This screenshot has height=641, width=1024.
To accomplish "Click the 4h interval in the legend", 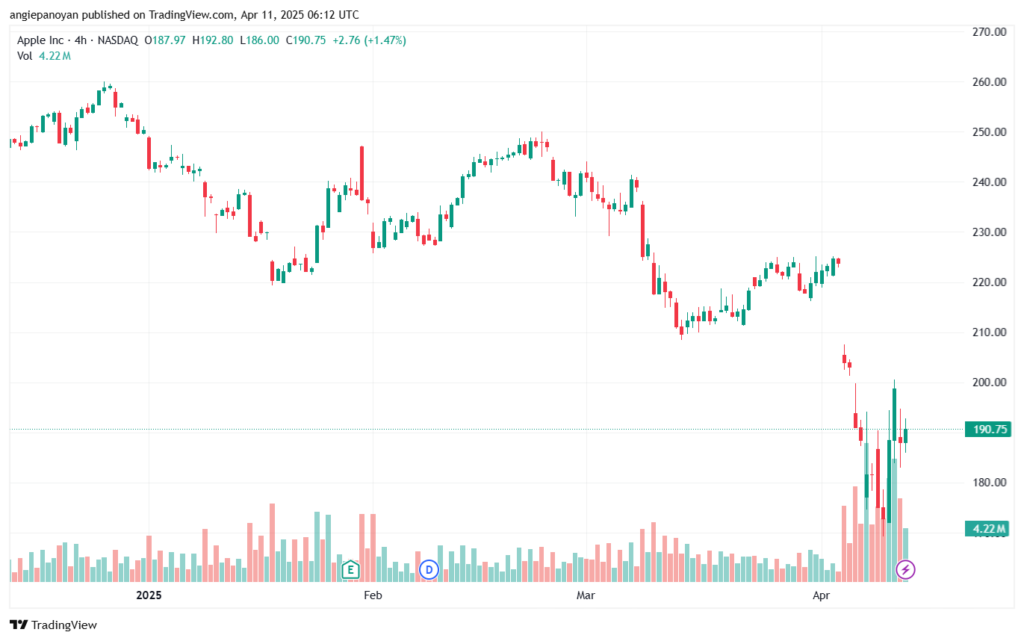I will 80,40.
